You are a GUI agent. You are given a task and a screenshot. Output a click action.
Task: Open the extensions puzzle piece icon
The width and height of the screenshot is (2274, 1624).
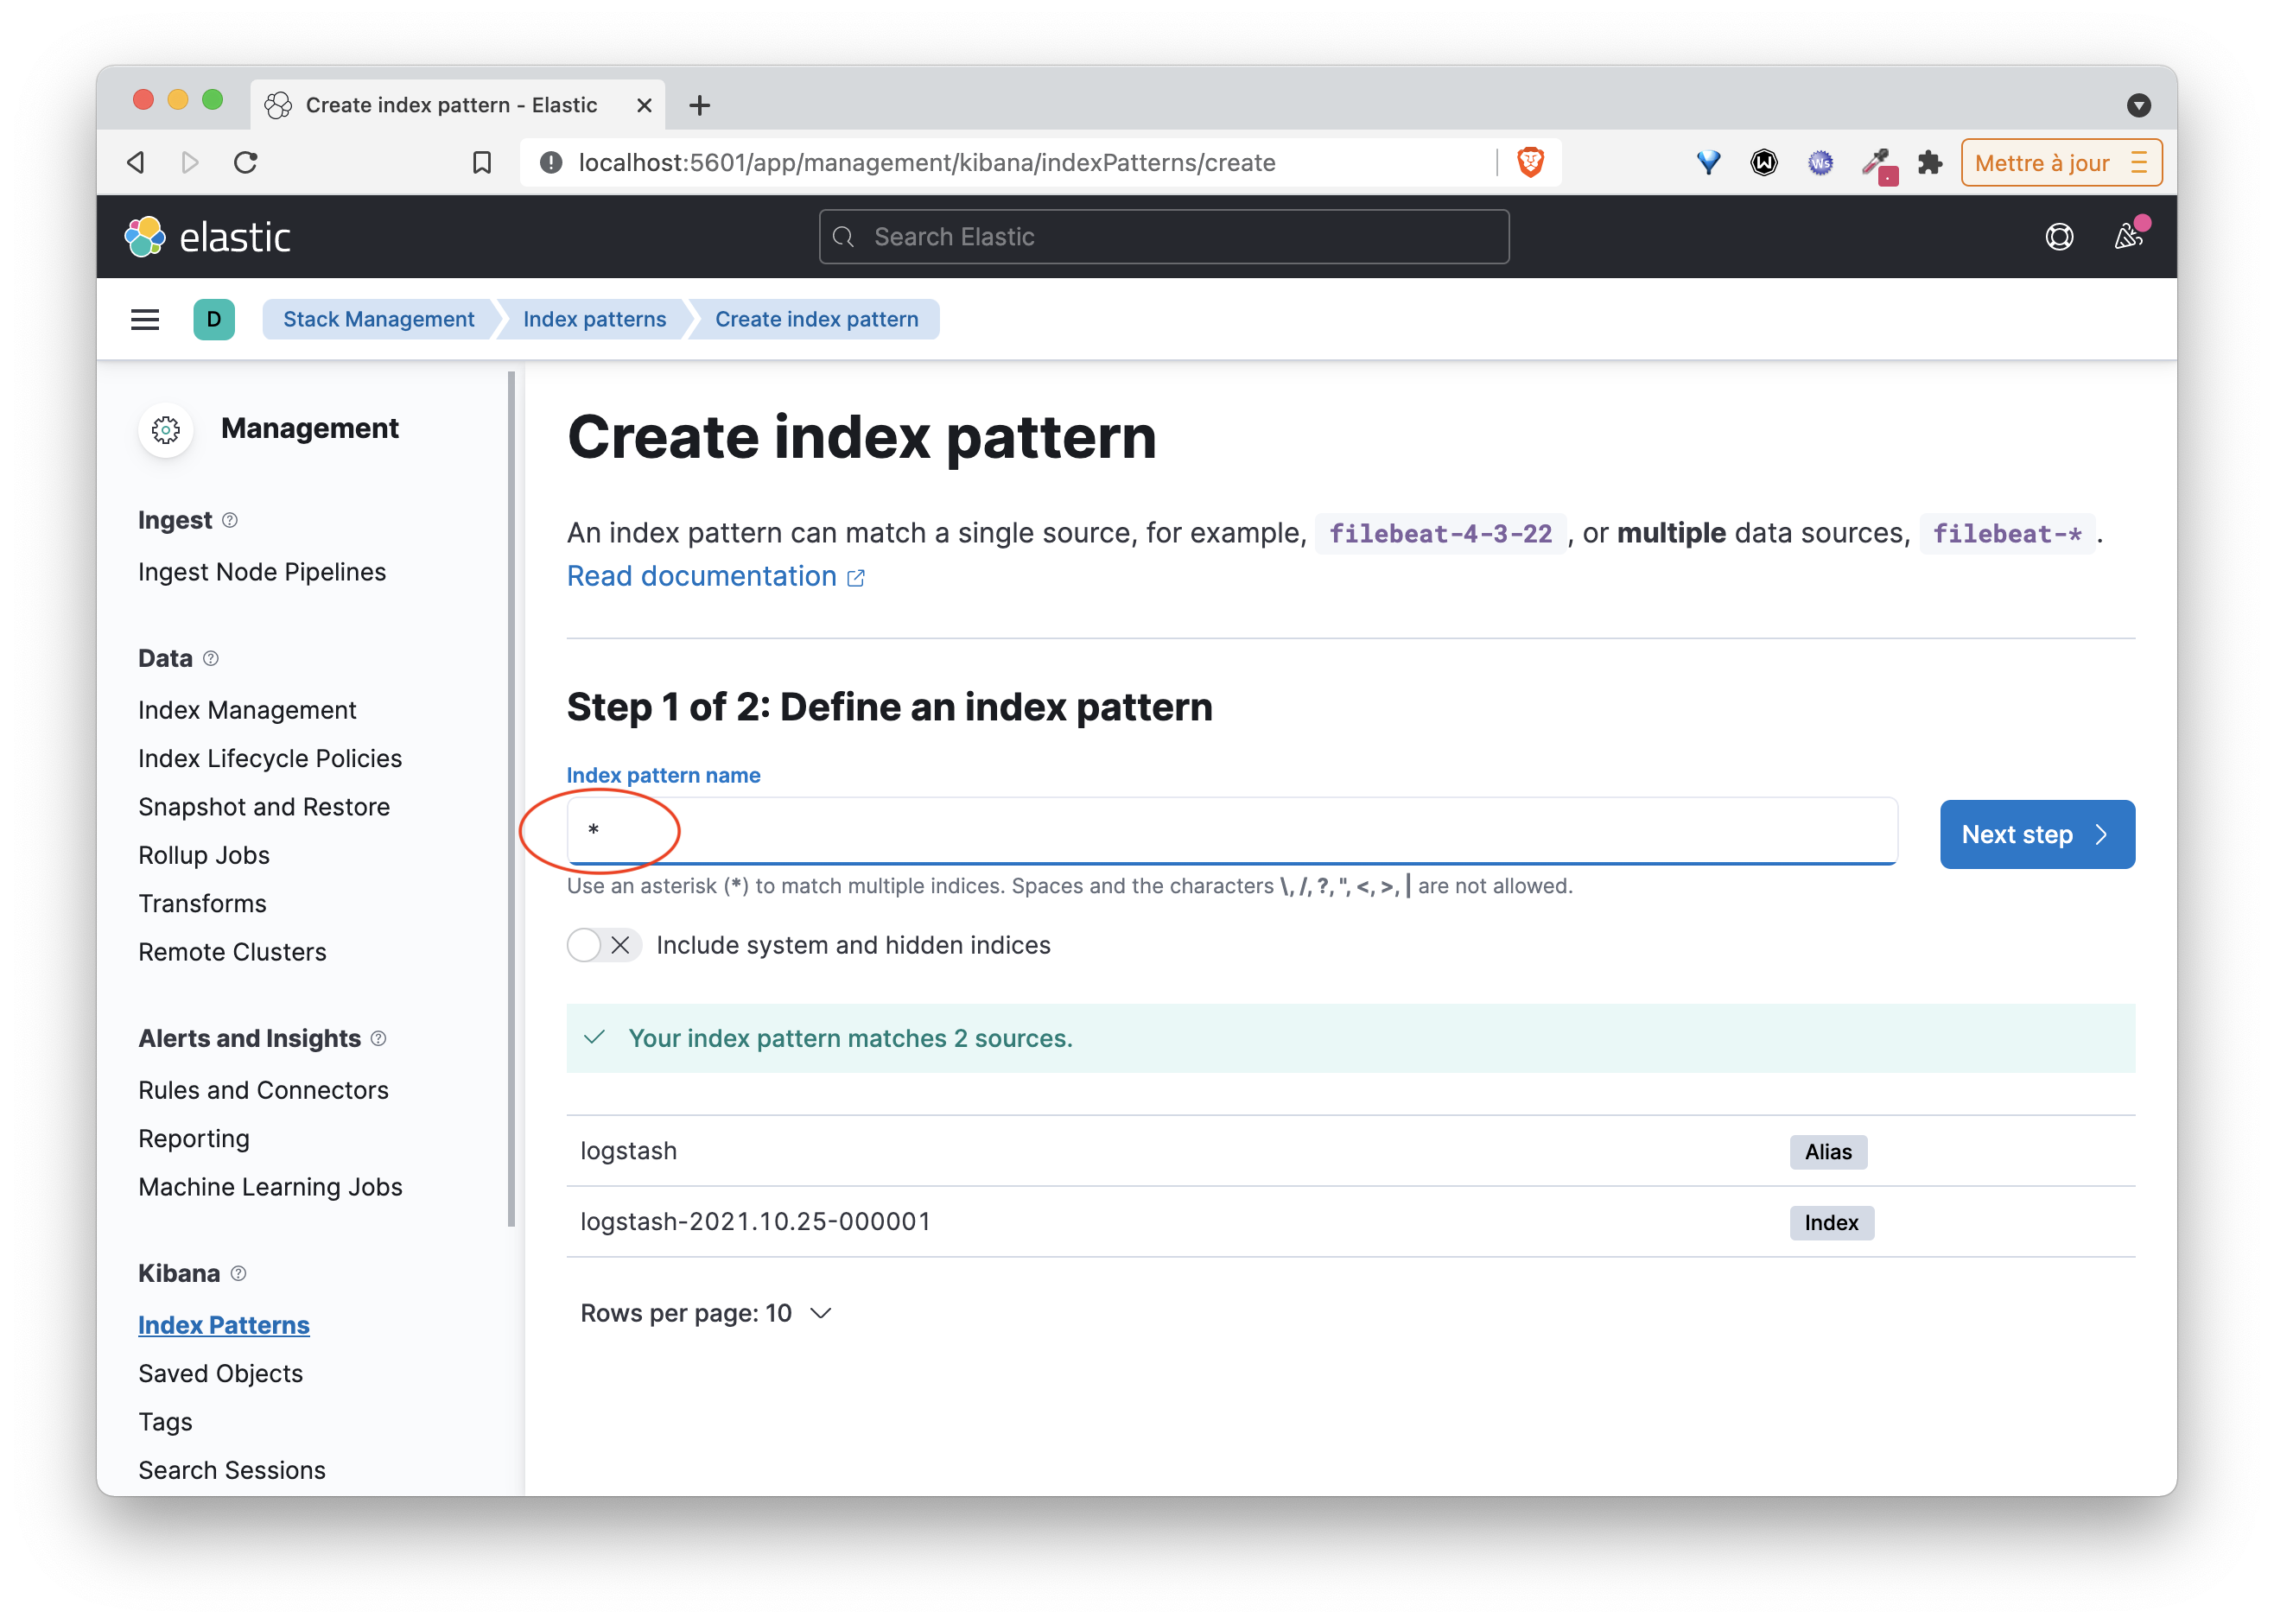tap(1930, 162)
